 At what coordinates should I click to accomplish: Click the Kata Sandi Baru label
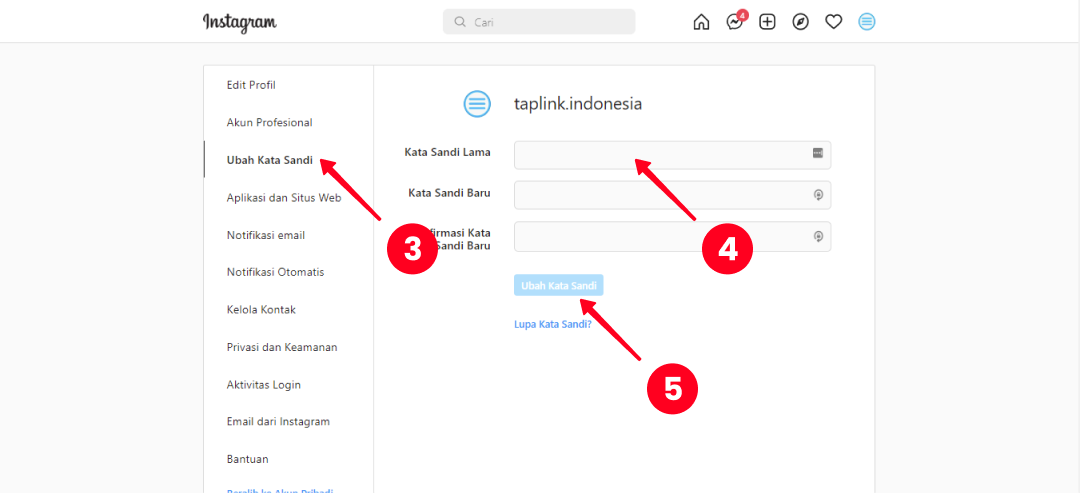(x=449, y=193)
